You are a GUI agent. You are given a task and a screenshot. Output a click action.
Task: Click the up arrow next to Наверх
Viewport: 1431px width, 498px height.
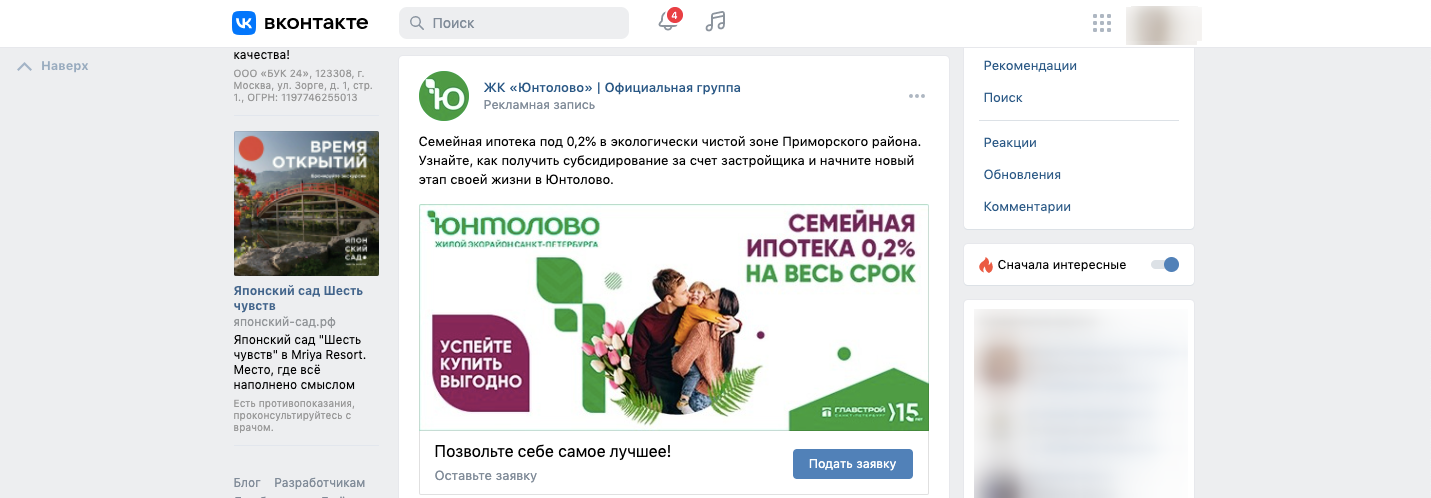tap(25, 66)
